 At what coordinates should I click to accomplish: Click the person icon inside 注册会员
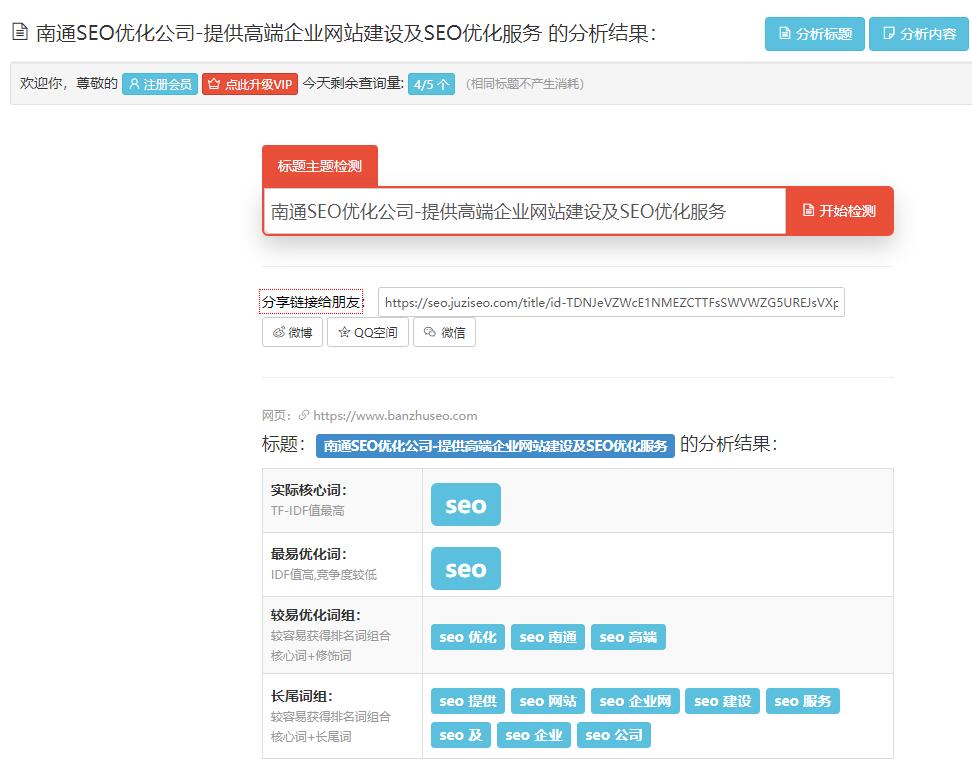[x=135, y=84]
